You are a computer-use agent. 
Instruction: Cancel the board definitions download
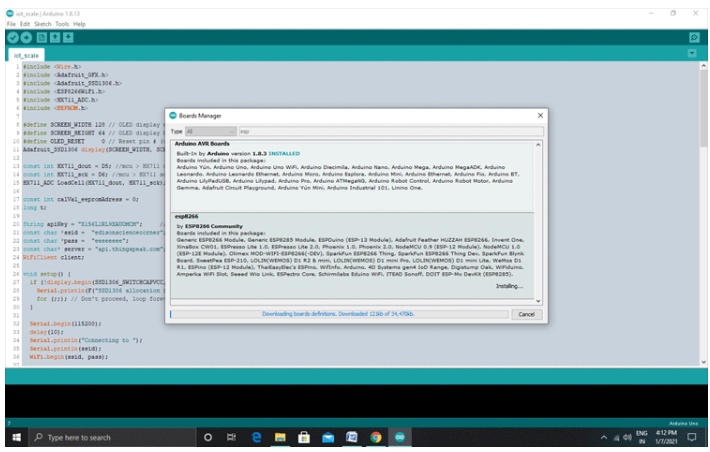[x=524, y=313]
